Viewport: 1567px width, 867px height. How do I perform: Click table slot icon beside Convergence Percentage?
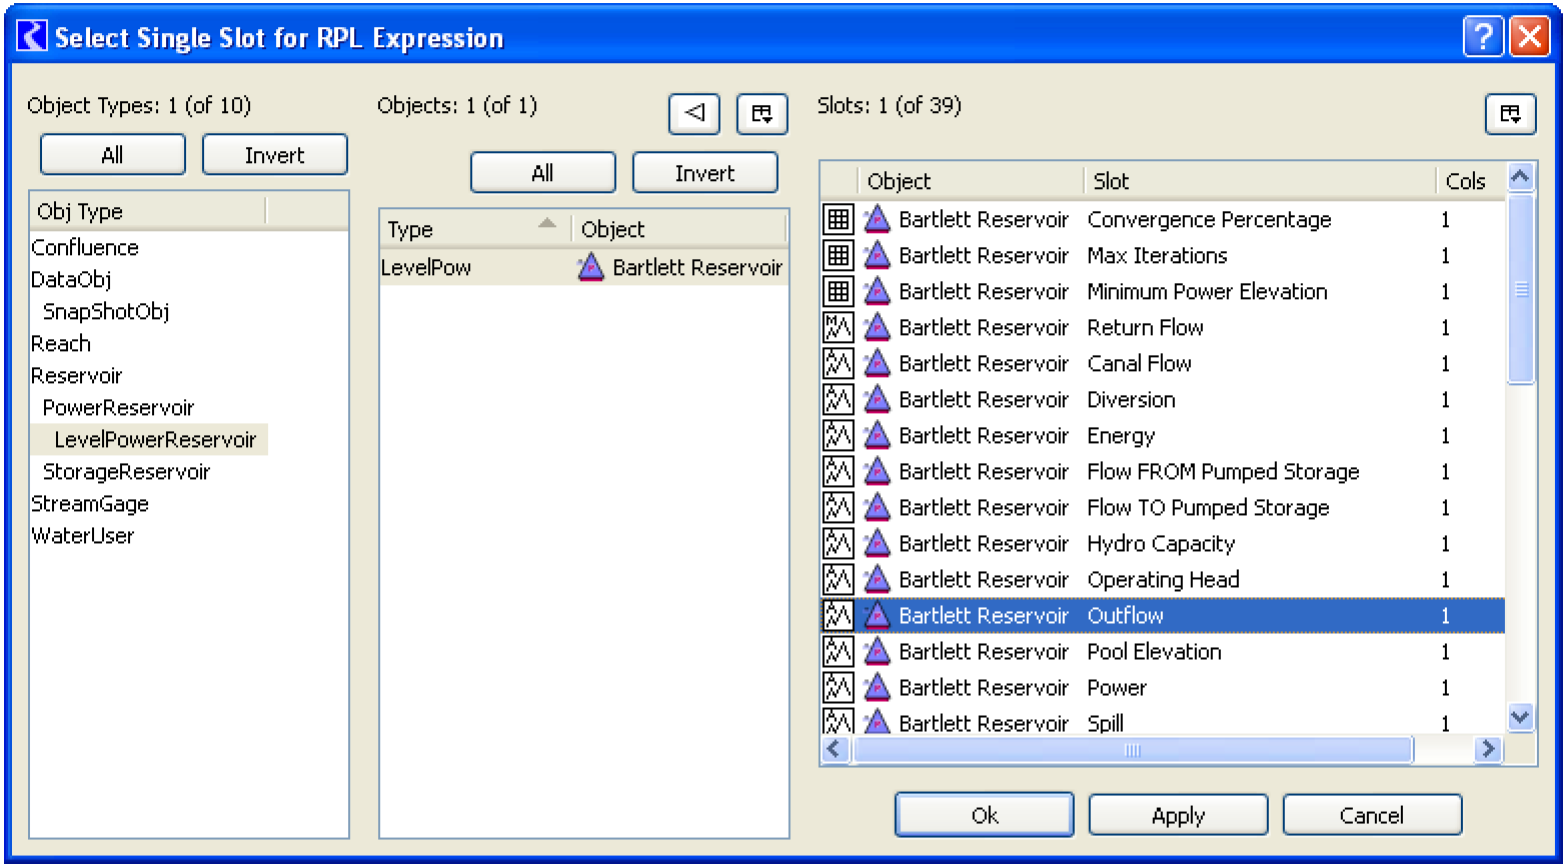click(x=838, y=220)
